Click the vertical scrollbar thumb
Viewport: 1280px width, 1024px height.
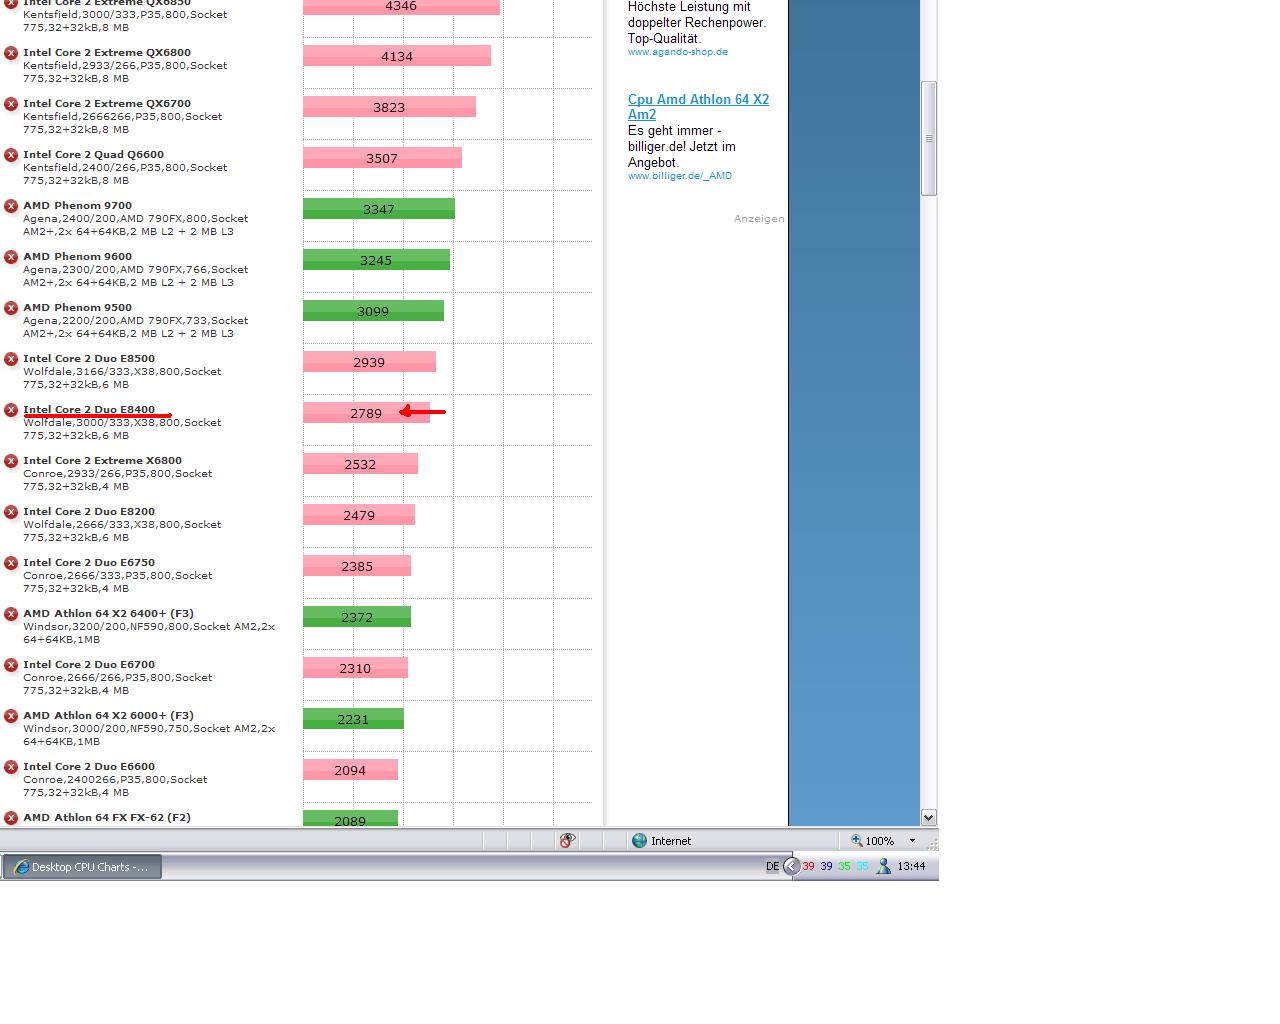pos(929,138)
